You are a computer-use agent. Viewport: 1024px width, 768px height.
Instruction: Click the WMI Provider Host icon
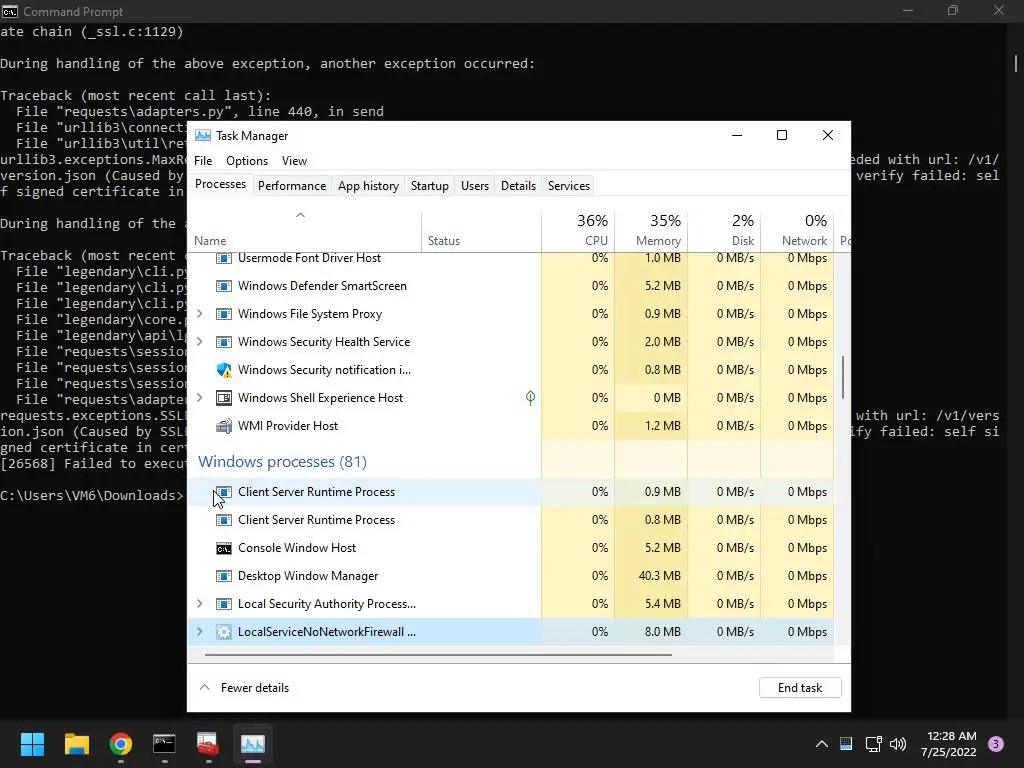pyautogui.click(x=223, y=426)
